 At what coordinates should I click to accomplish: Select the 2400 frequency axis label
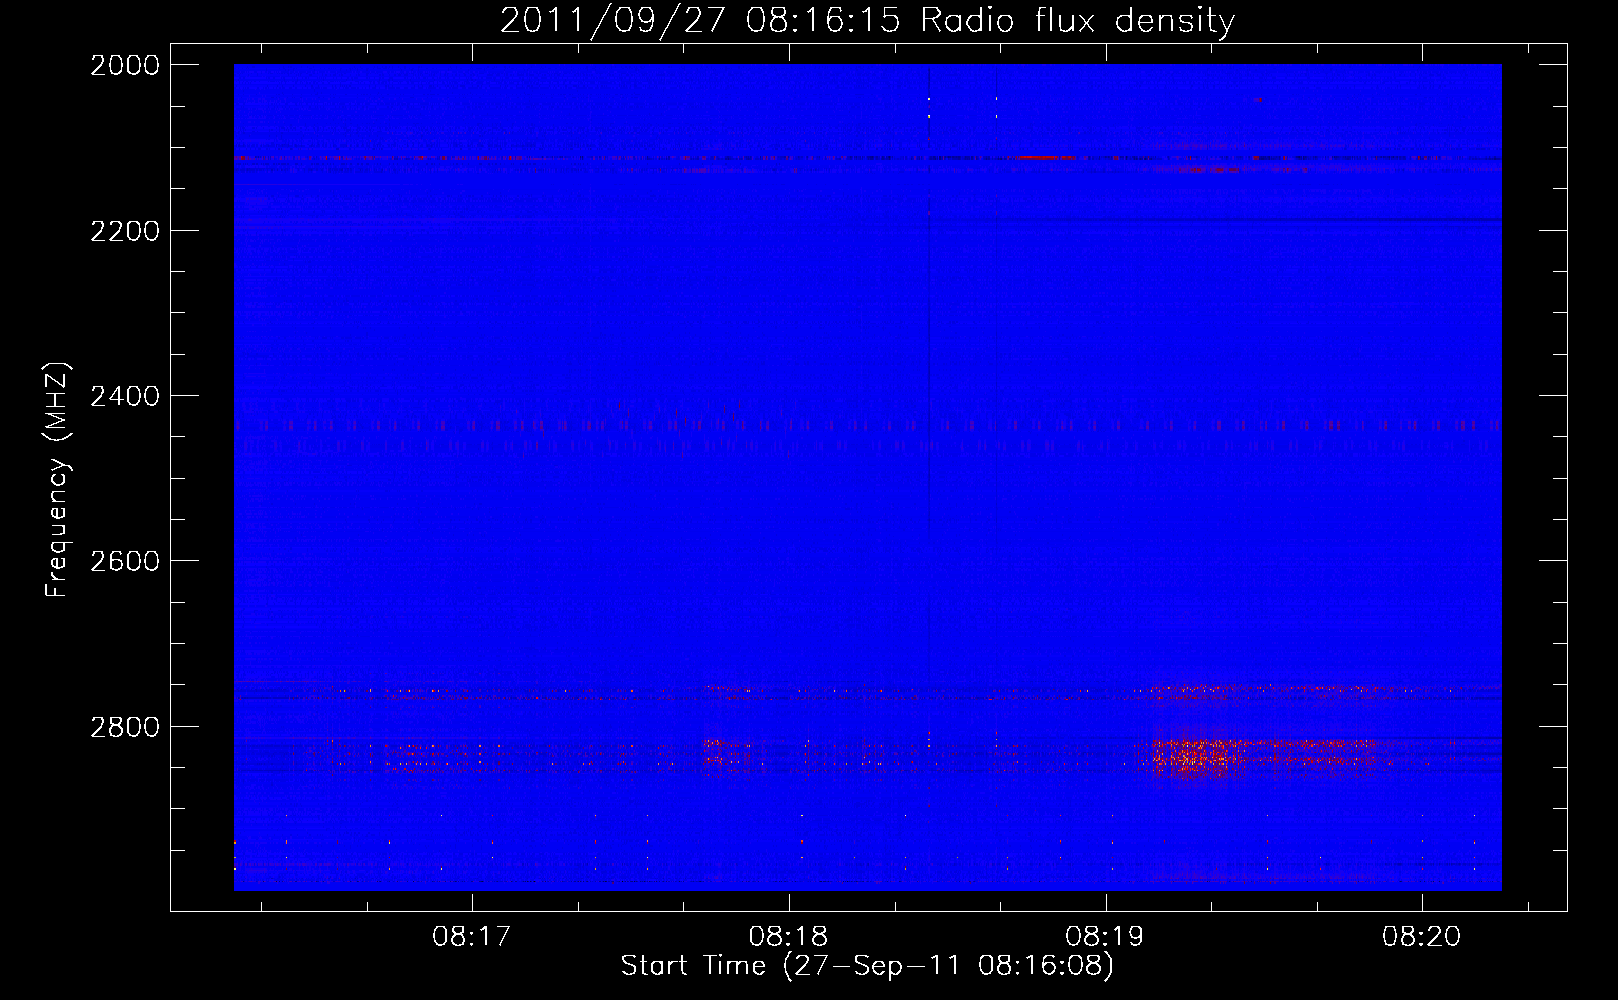(125, 396)
